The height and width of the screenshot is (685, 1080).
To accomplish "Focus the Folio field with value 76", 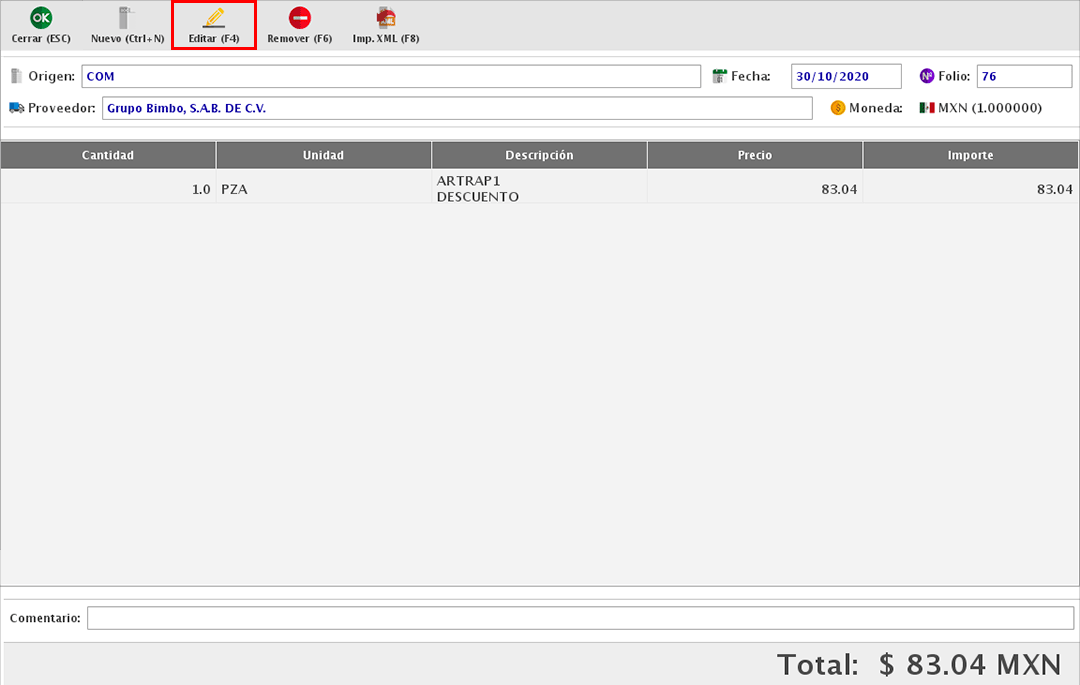I will [1024, 76].
